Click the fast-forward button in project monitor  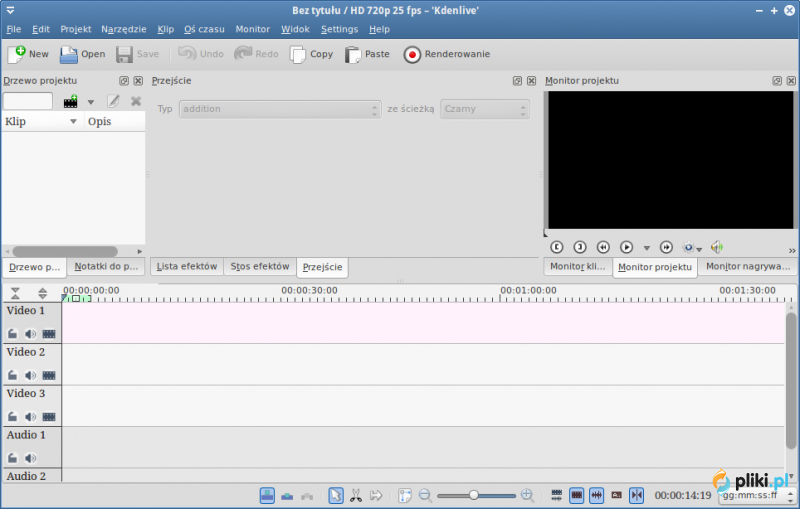(666, 247)
